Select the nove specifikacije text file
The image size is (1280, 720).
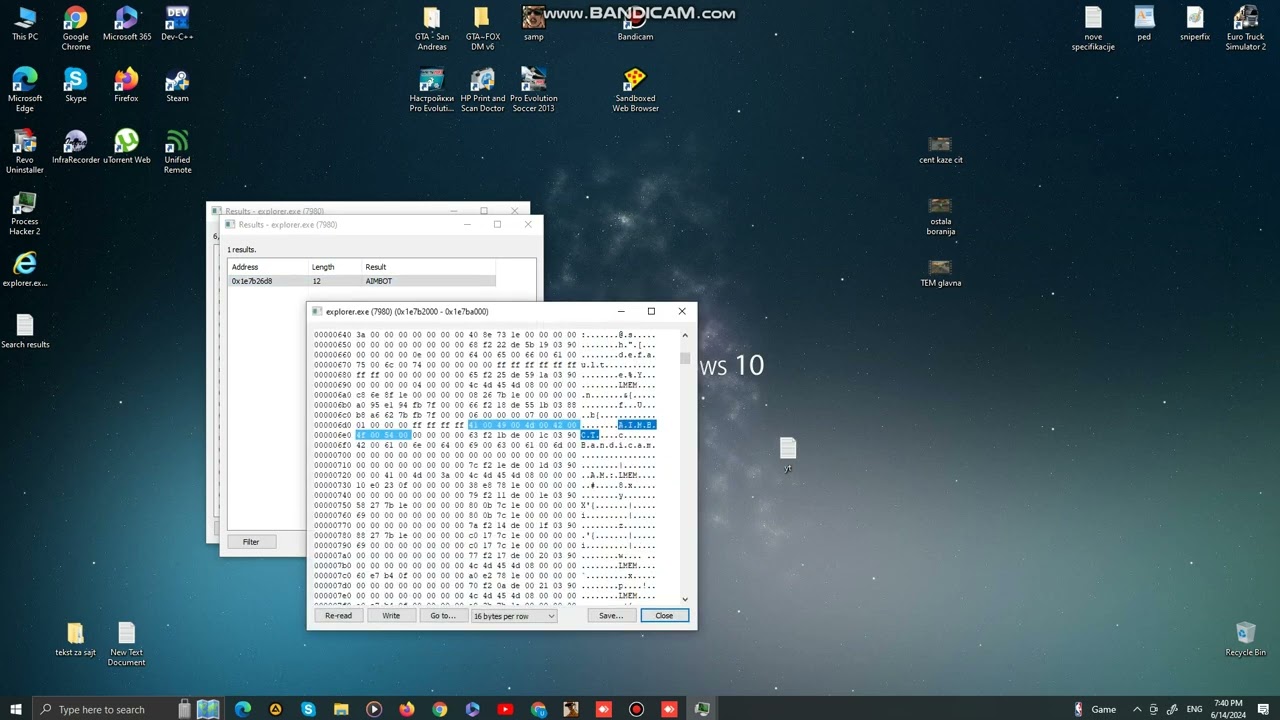pyautogui.click(x=1093, y=28)
